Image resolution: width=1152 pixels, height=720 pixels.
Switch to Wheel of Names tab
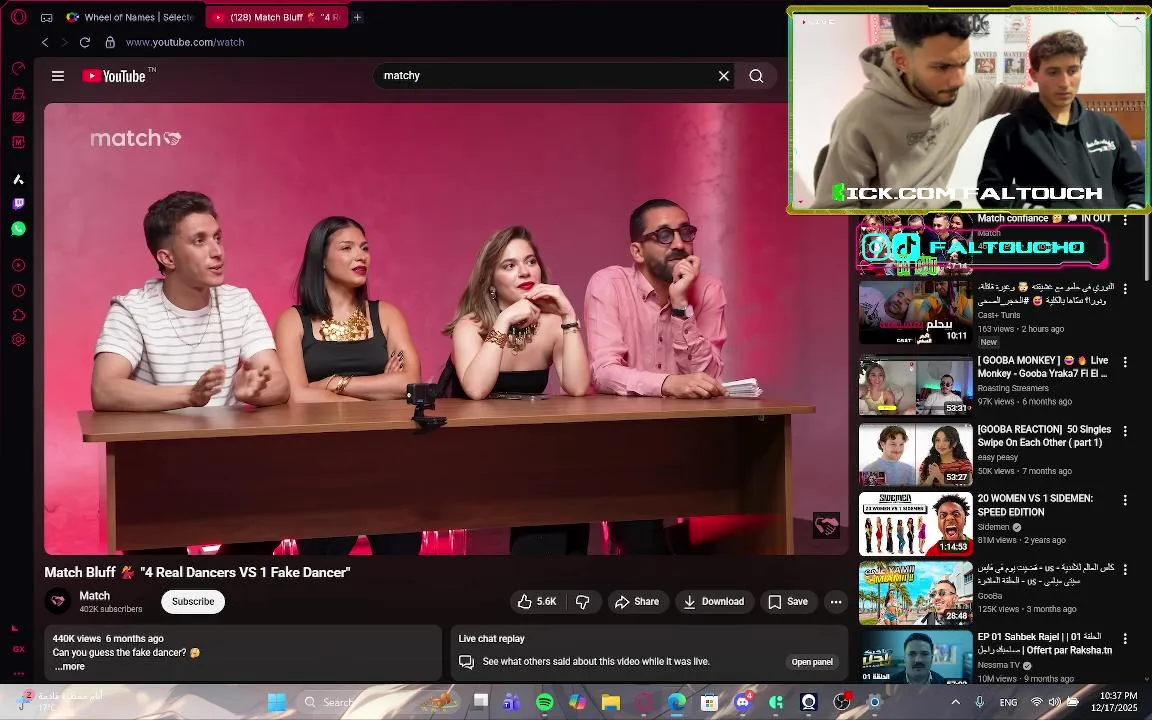coord(130,17)
